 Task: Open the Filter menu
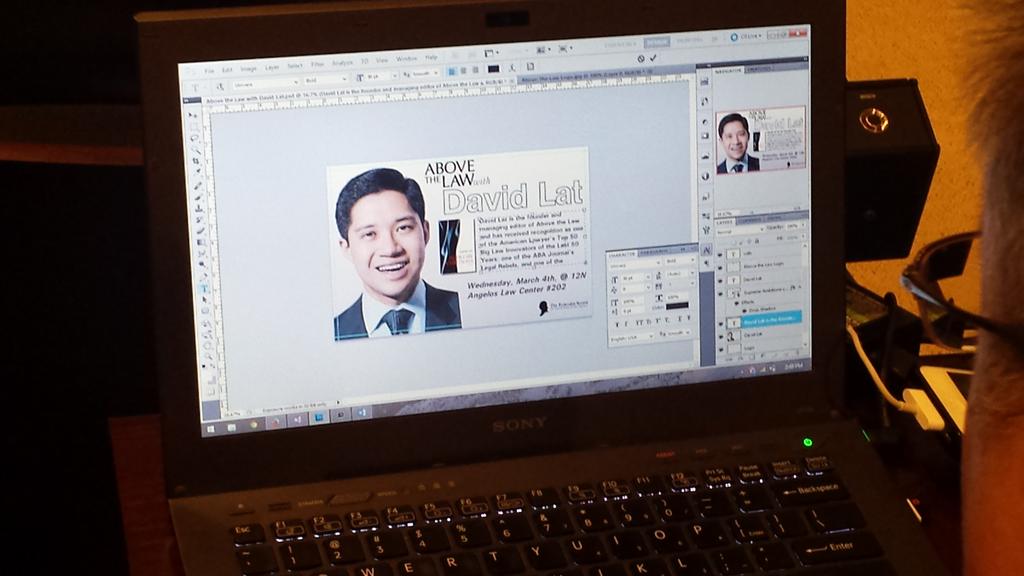[317, 64]
